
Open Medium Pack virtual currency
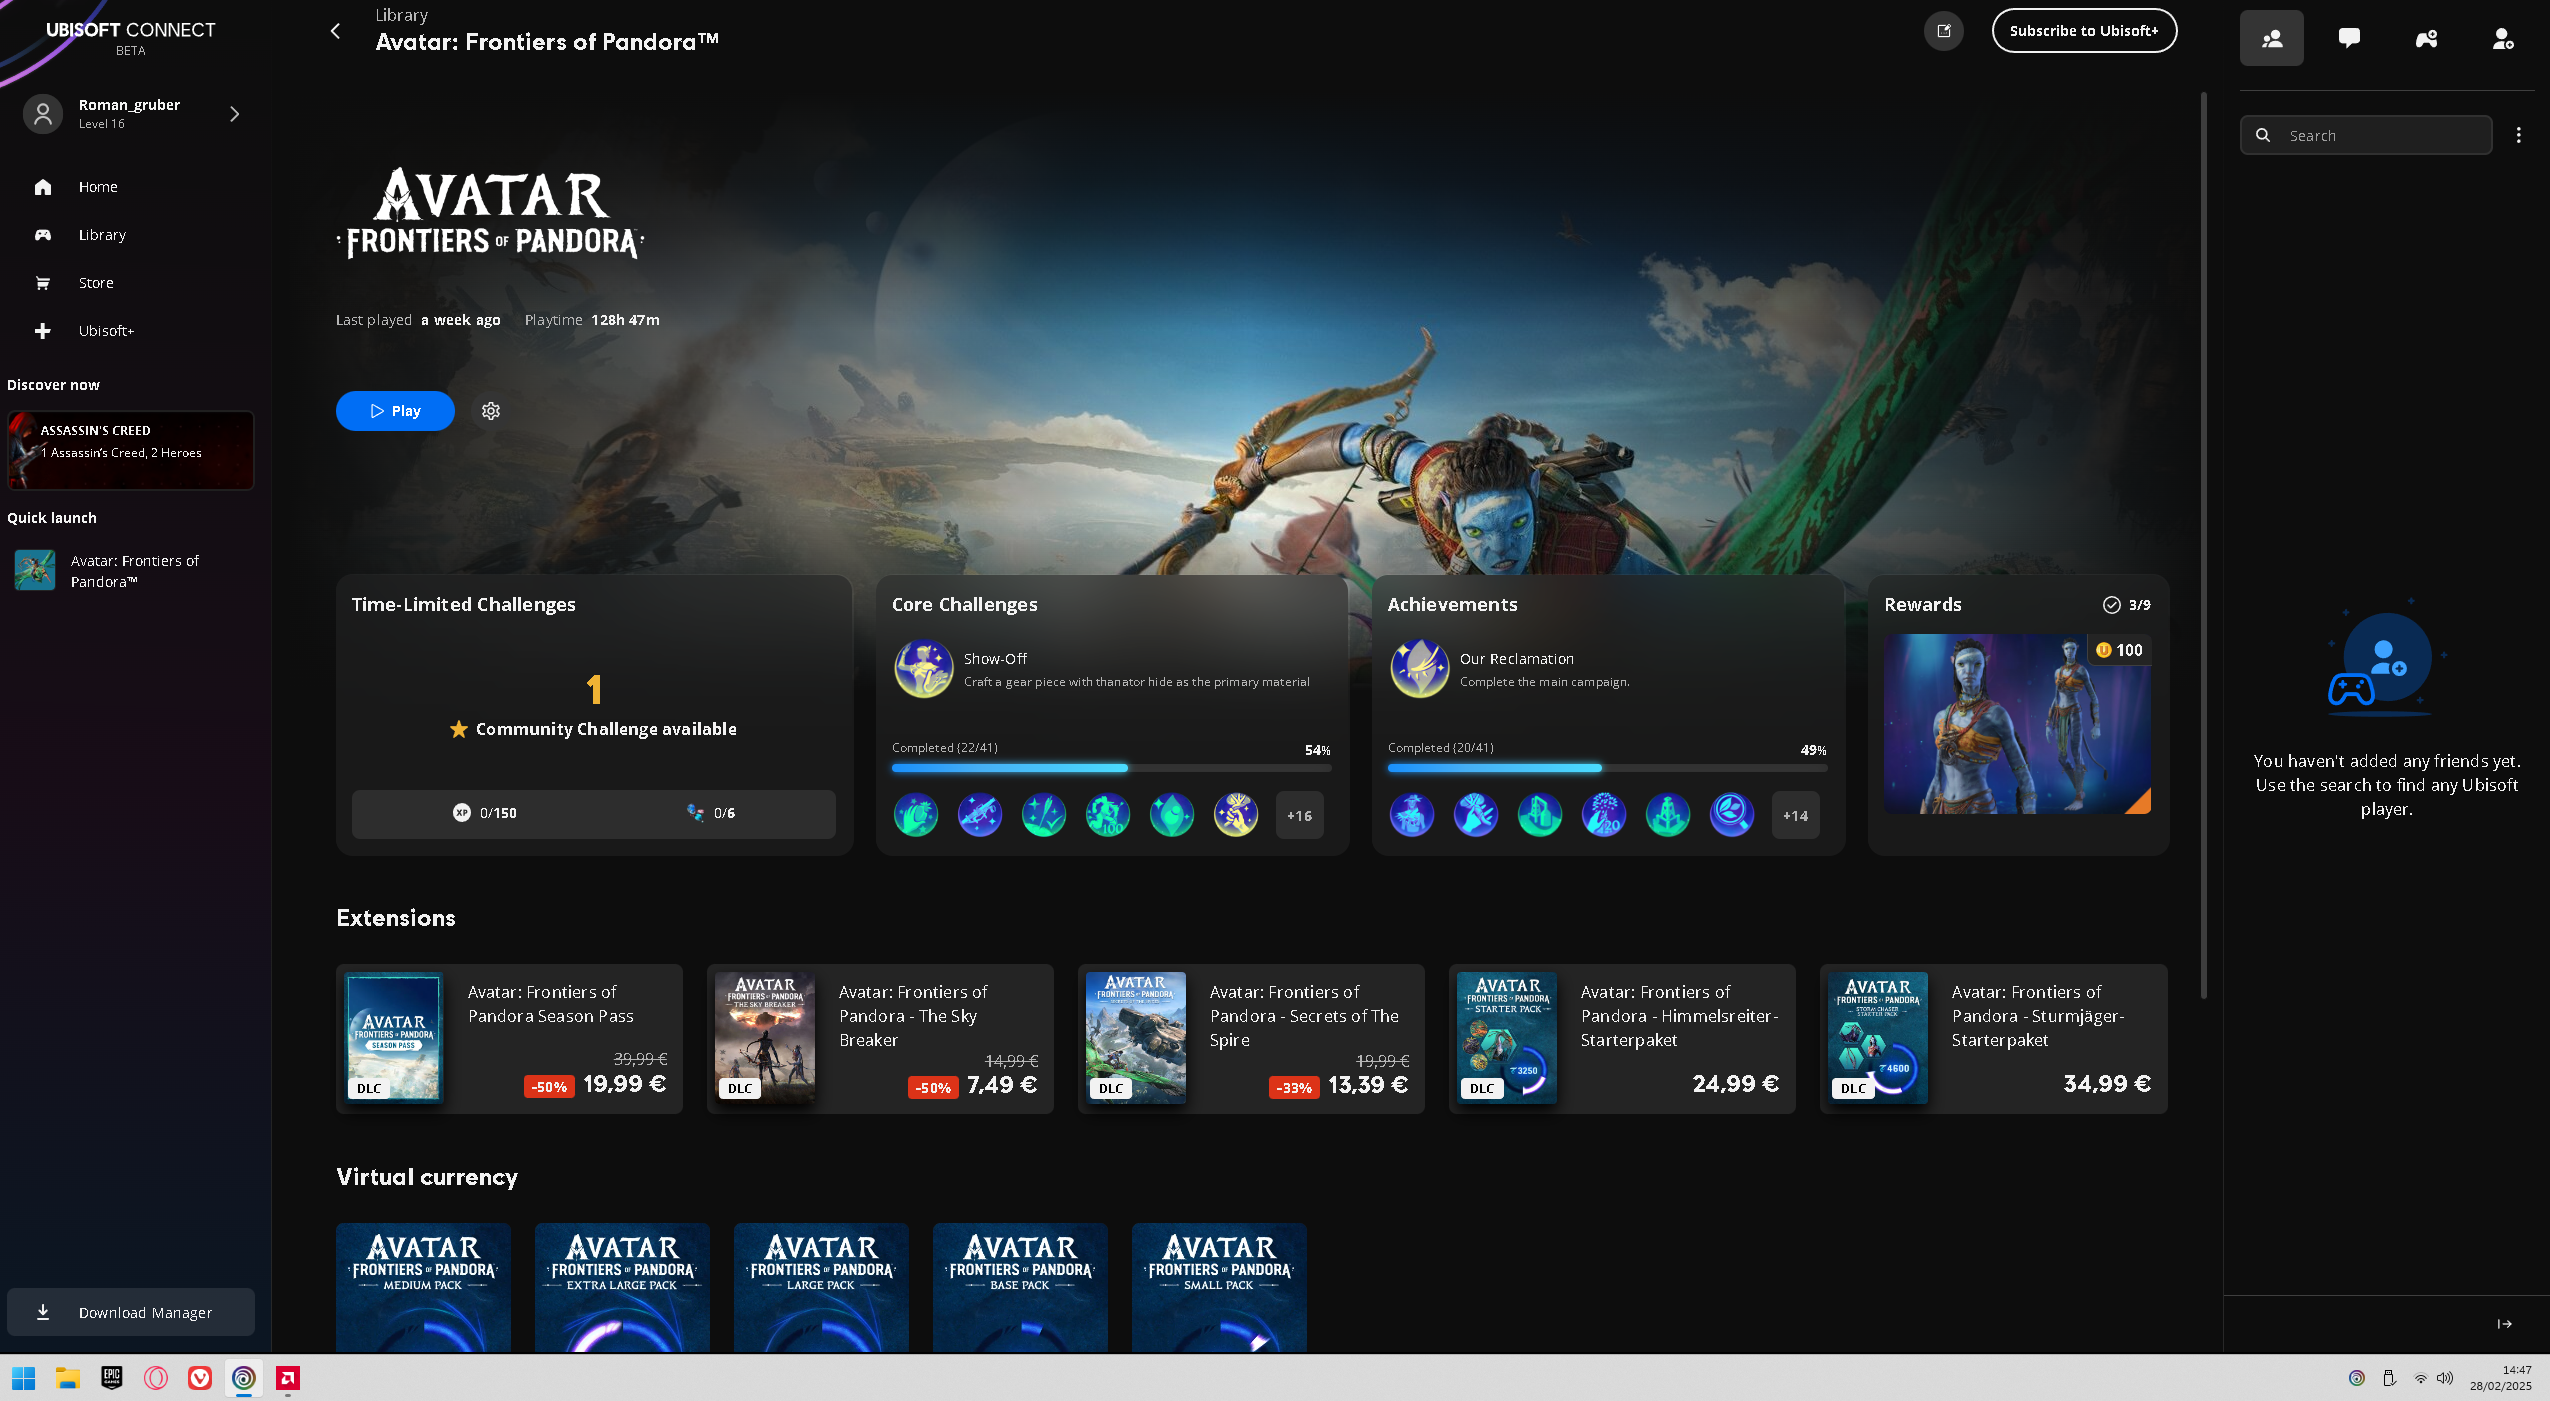(x=423, y=1287)
